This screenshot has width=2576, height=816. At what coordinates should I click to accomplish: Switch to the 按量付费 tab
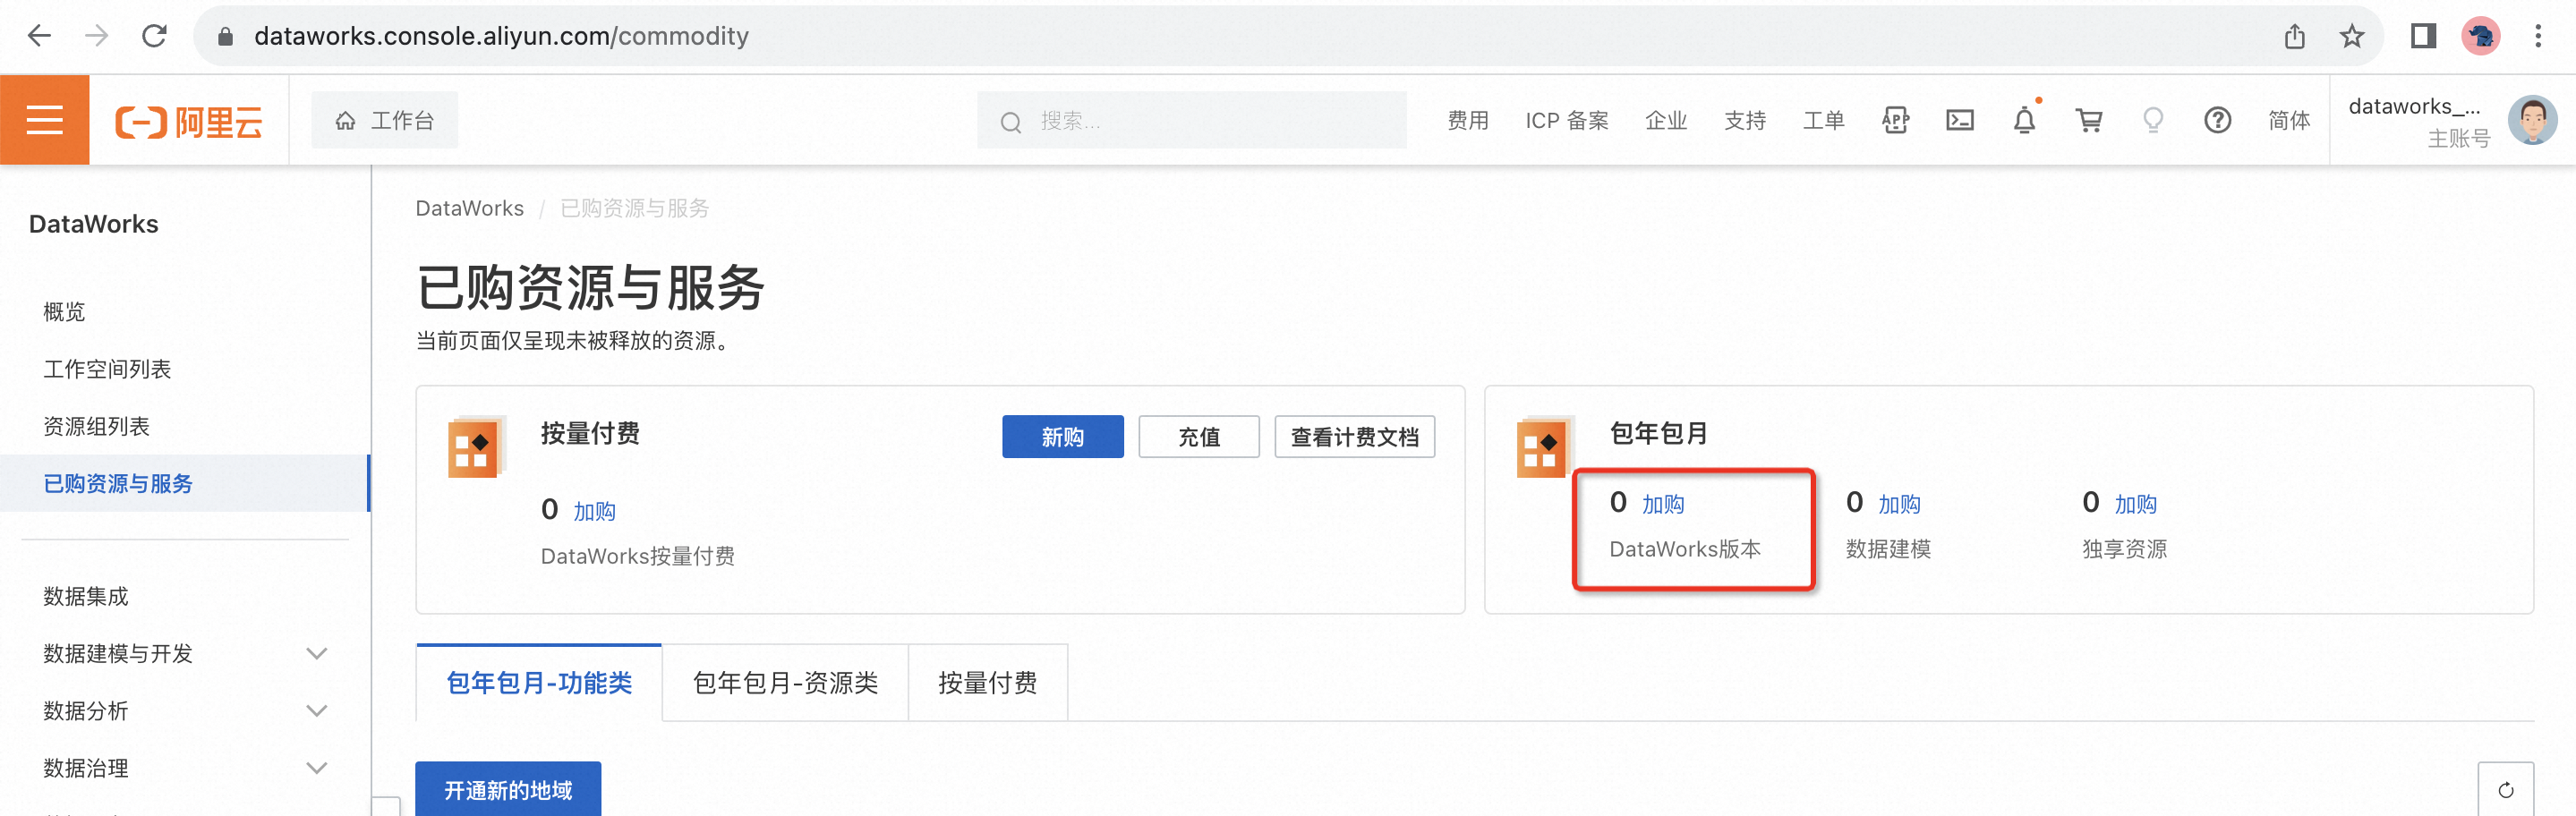(988, 683)
